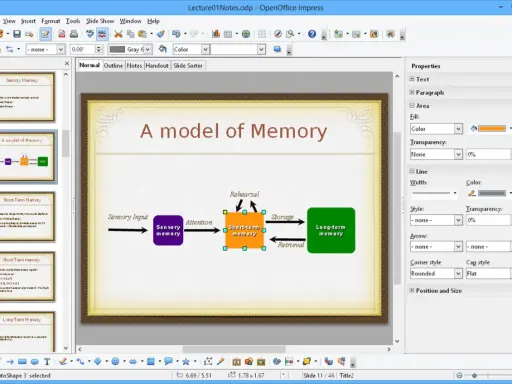Collapse the Area section in Properties
Screen dimensions: 512x384
point(412,105)
